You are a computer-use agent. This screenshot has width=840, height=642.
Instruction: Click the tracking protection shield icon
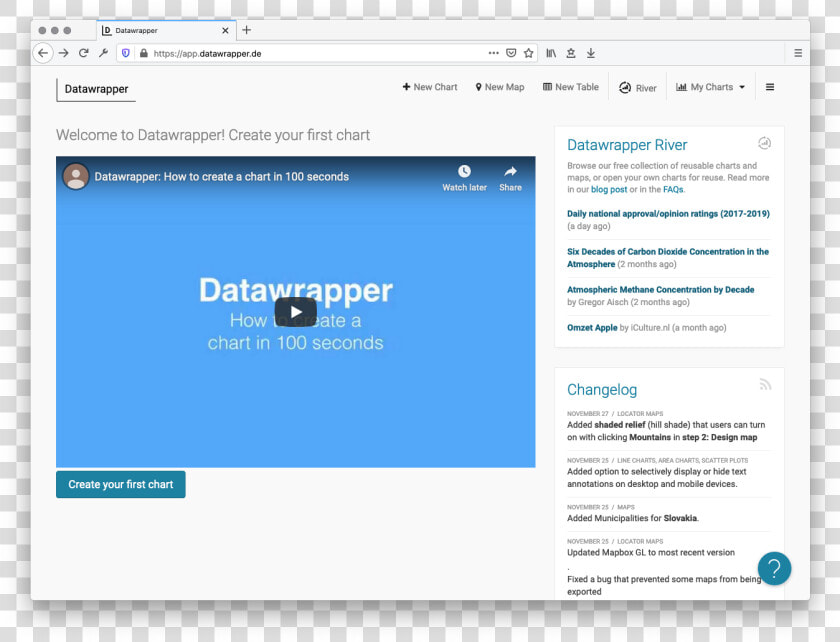(x=126, y=53)
